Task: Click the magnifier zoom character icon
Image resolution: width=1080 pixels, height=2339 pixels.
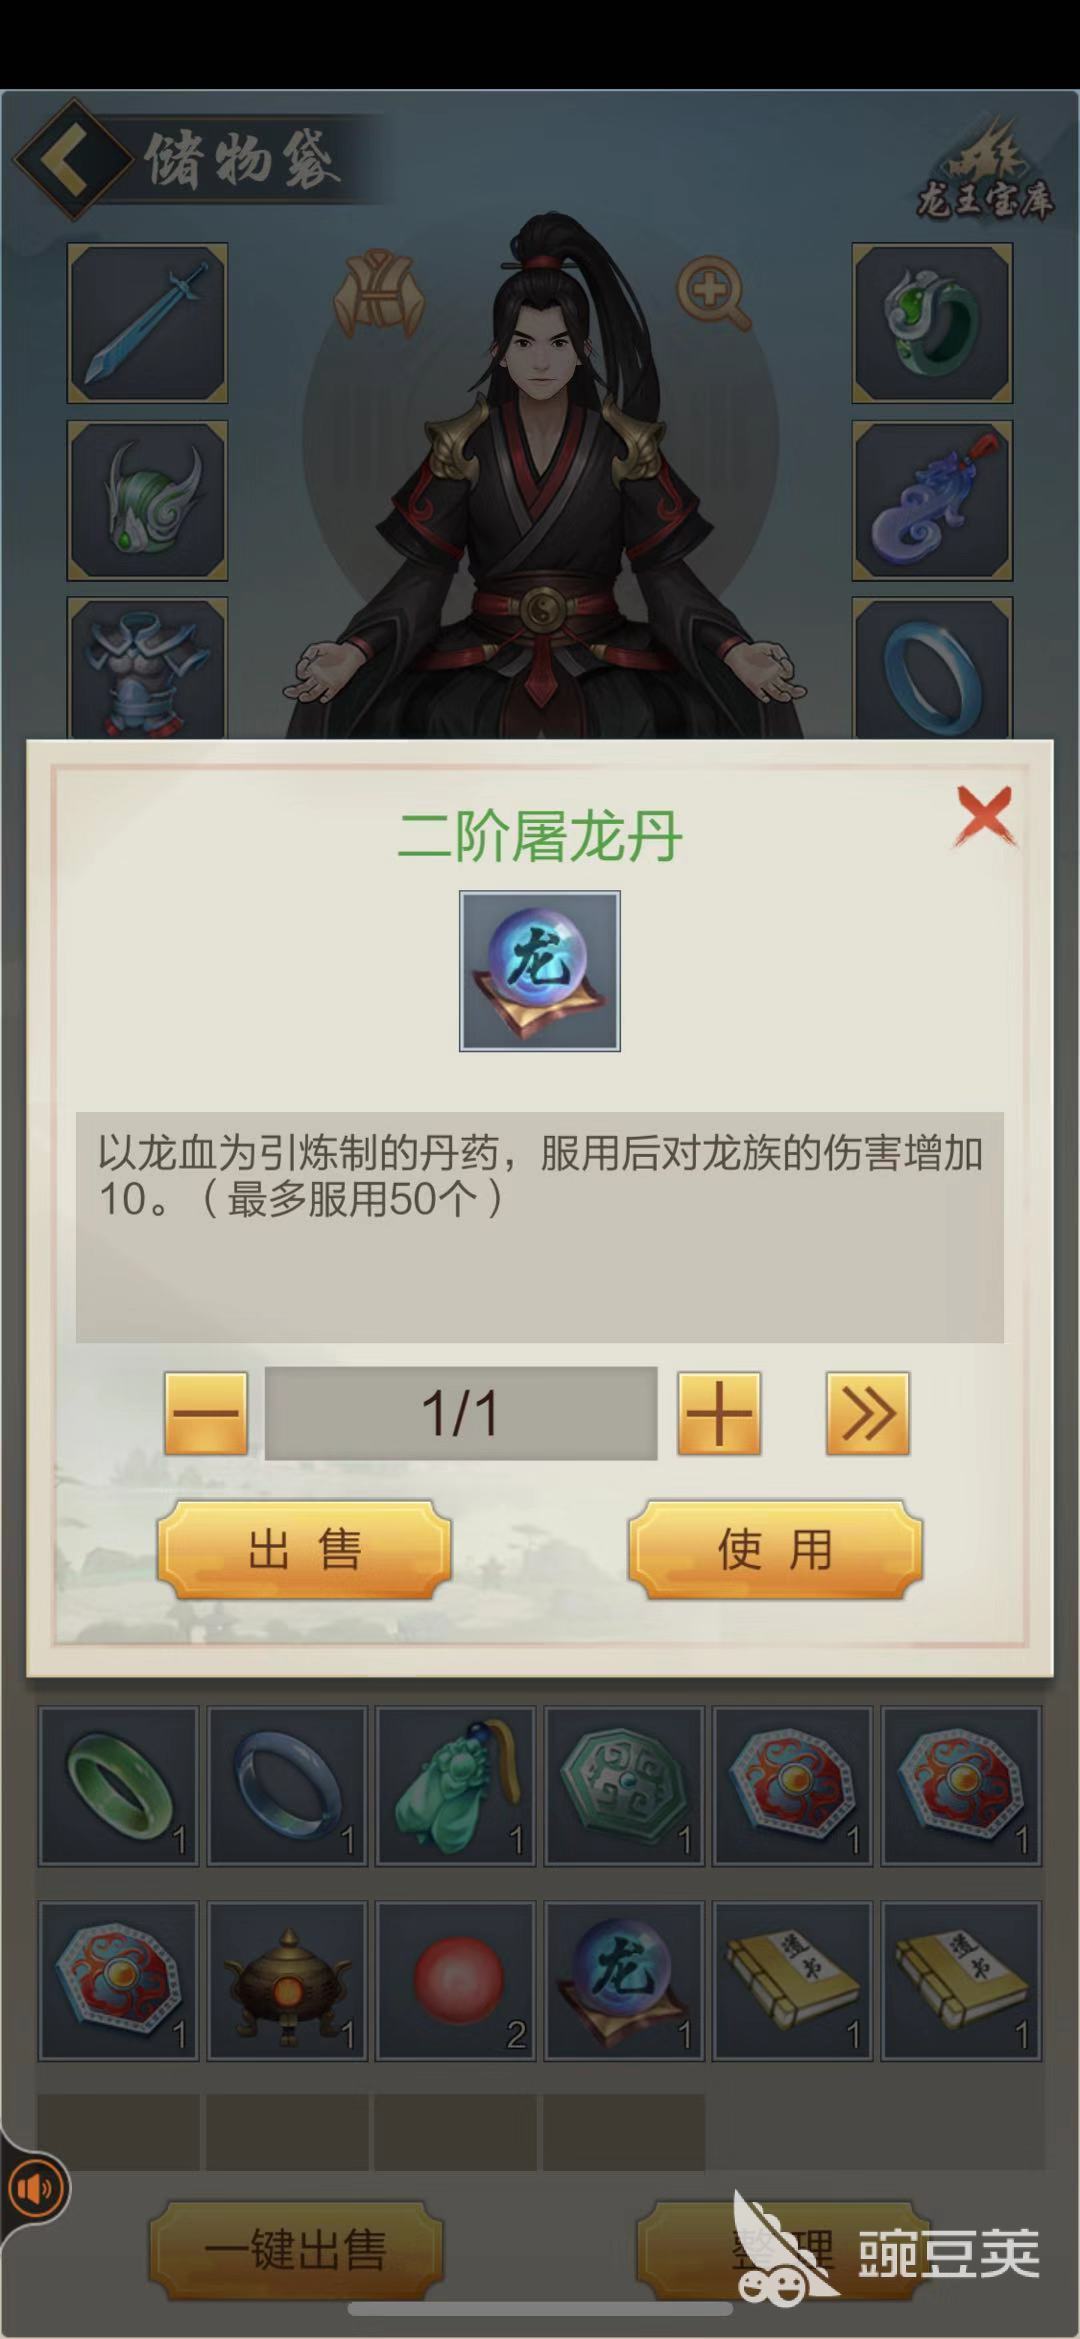Action: click(x=712, y=292)
